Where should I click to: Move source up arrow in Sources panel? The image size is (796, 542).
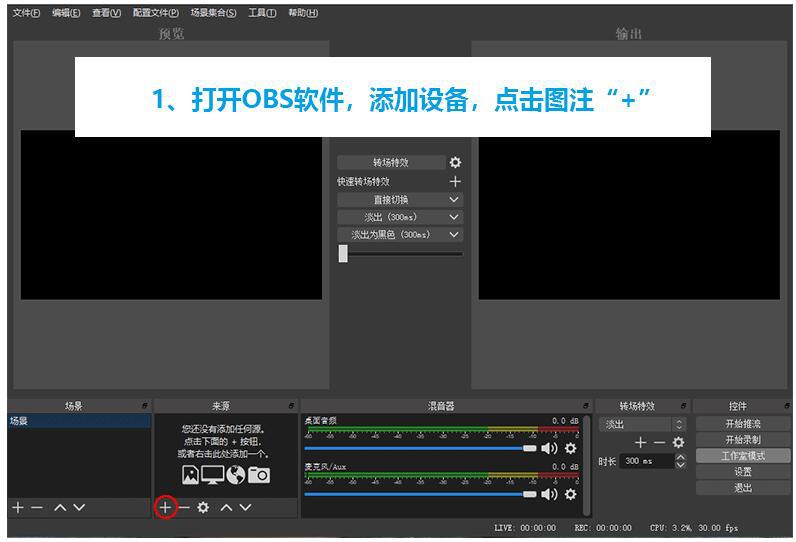click(226, 507)
